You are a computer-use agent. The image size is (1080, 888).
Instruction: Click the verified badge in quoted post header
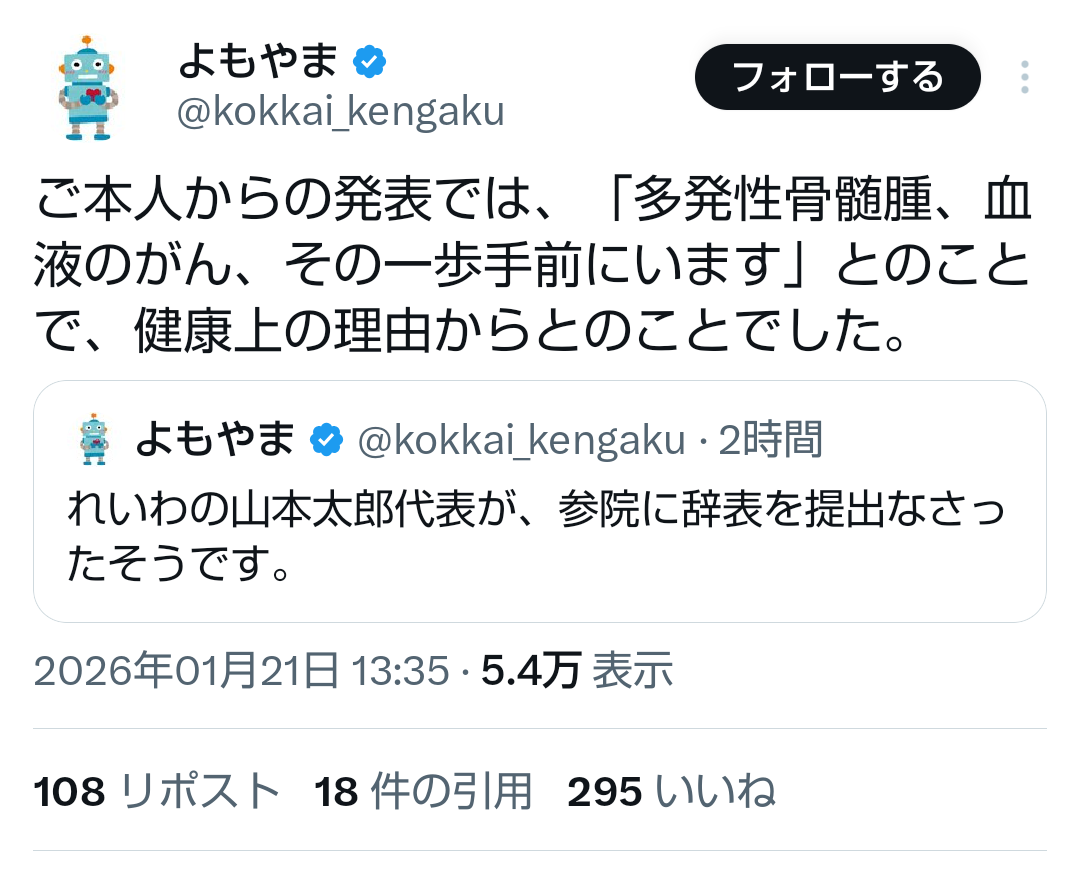(x=327, y=439)
